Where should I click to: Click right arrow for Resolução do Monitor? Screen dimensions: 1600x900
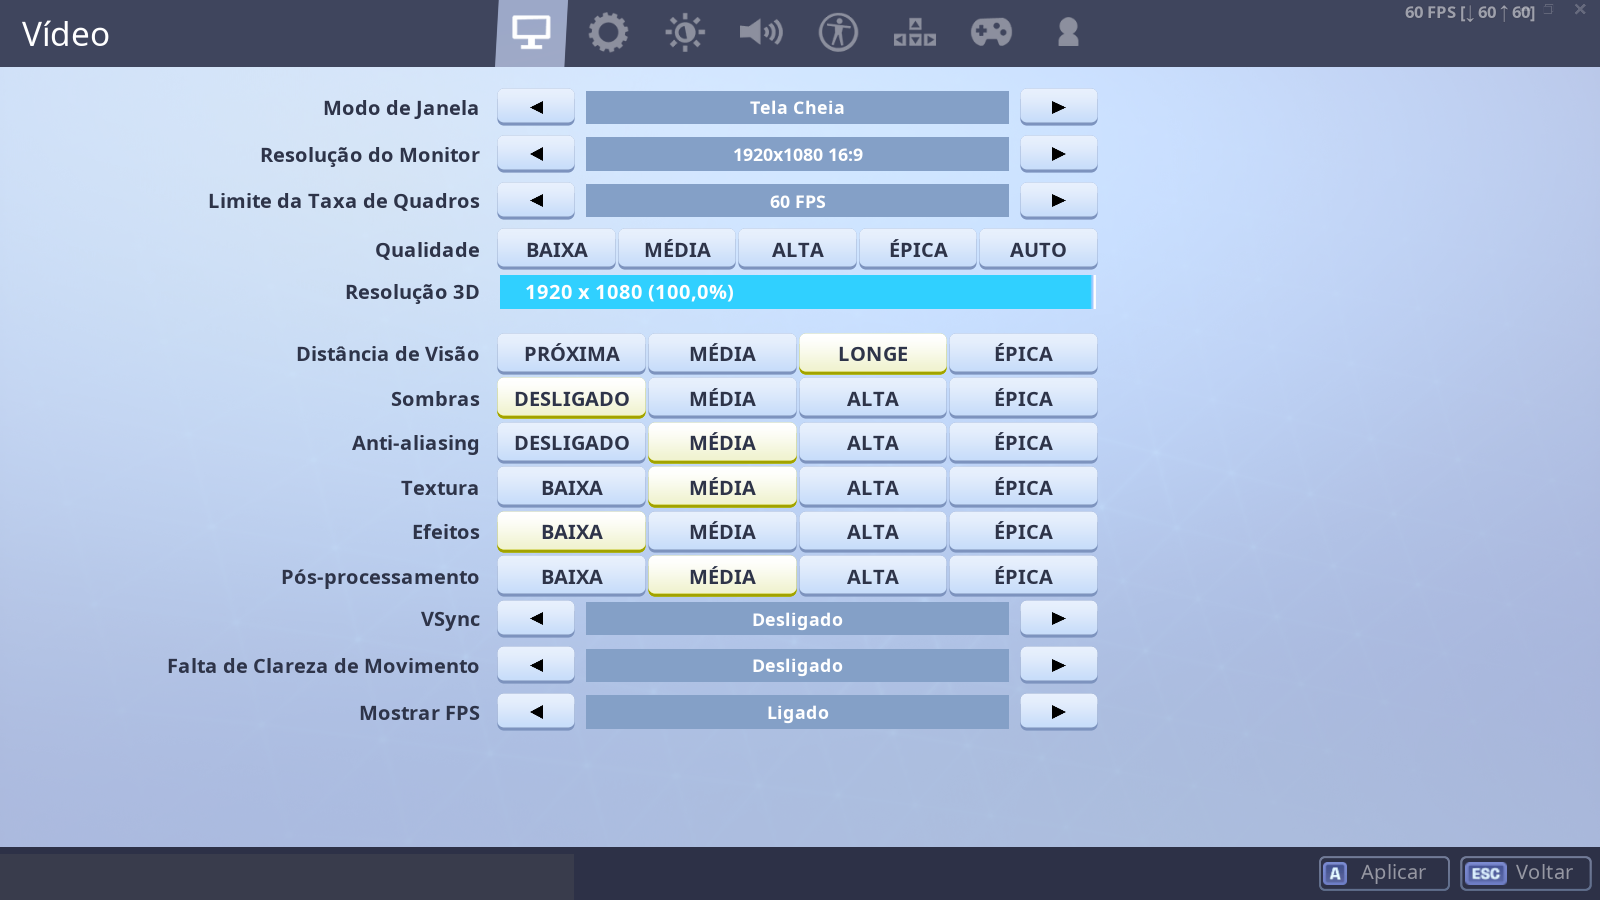1059,154
